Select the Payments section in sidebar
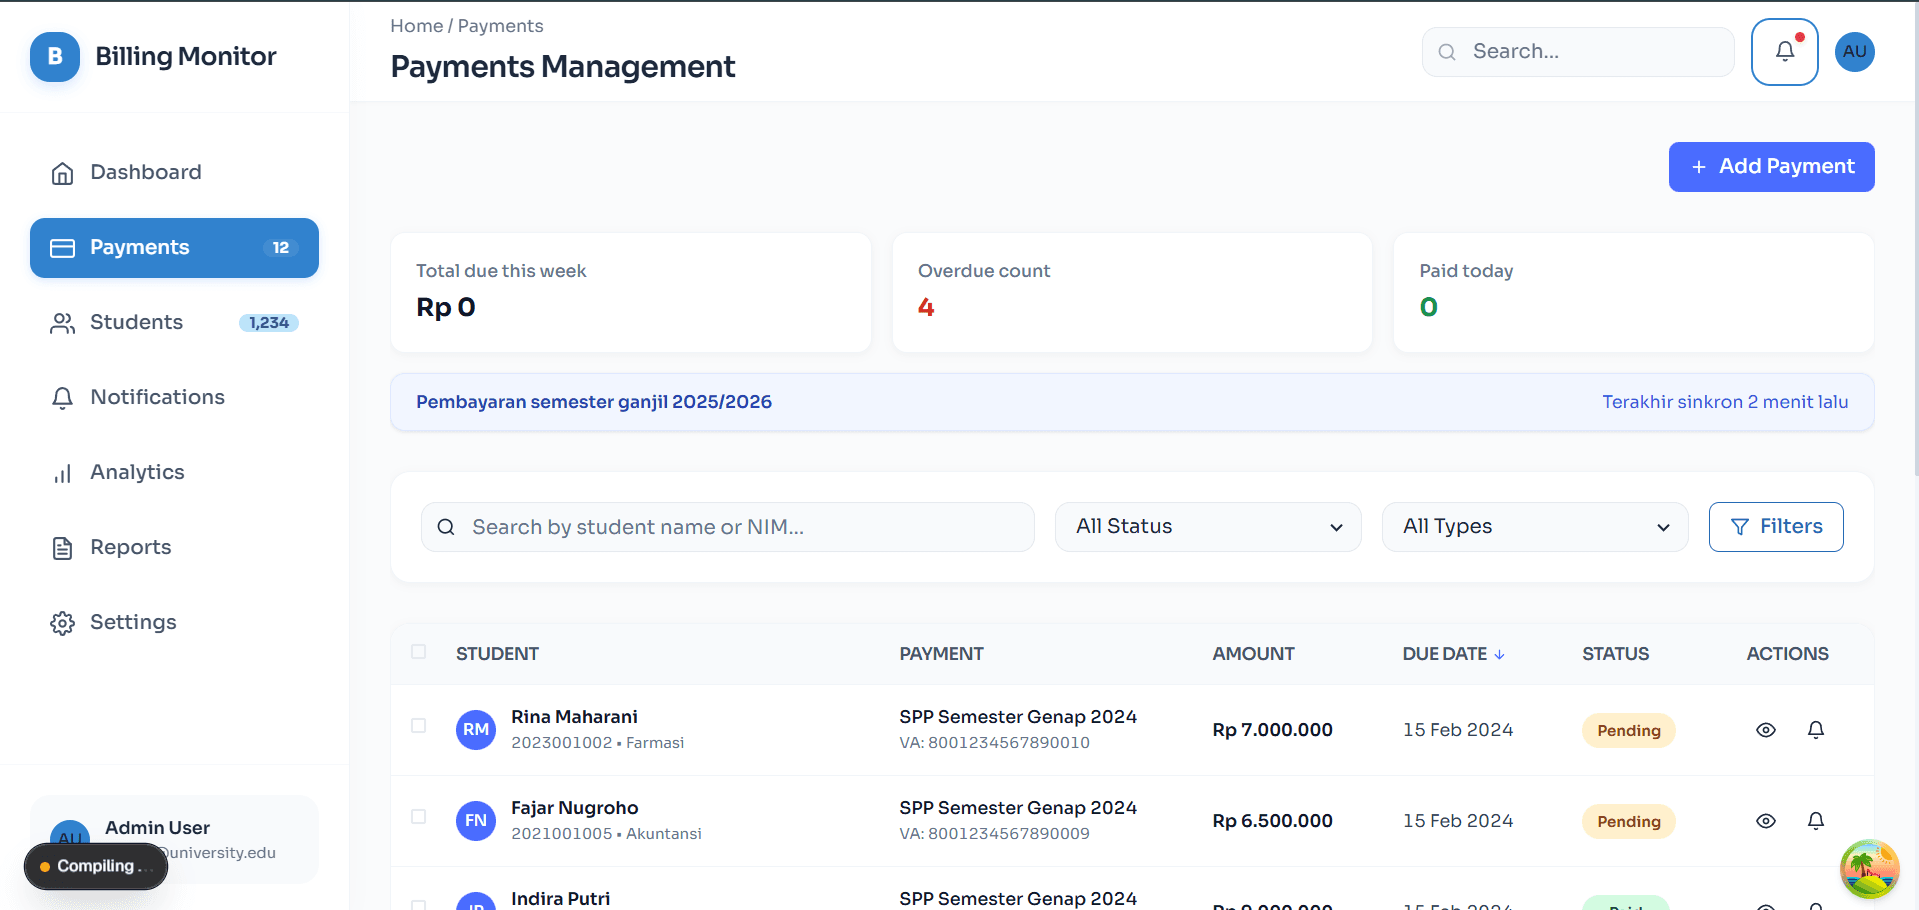 click(x=140, y=247)
